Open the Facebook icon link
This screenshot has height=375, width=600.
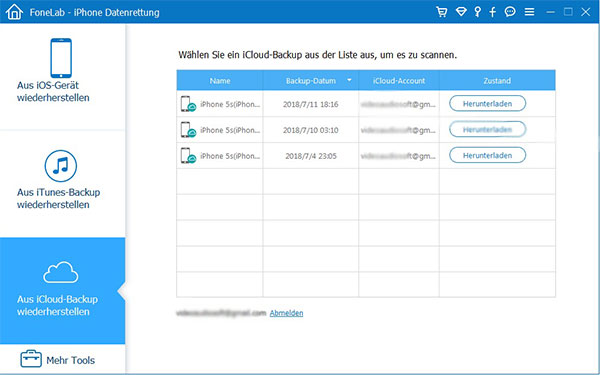(x=492, y=12)
